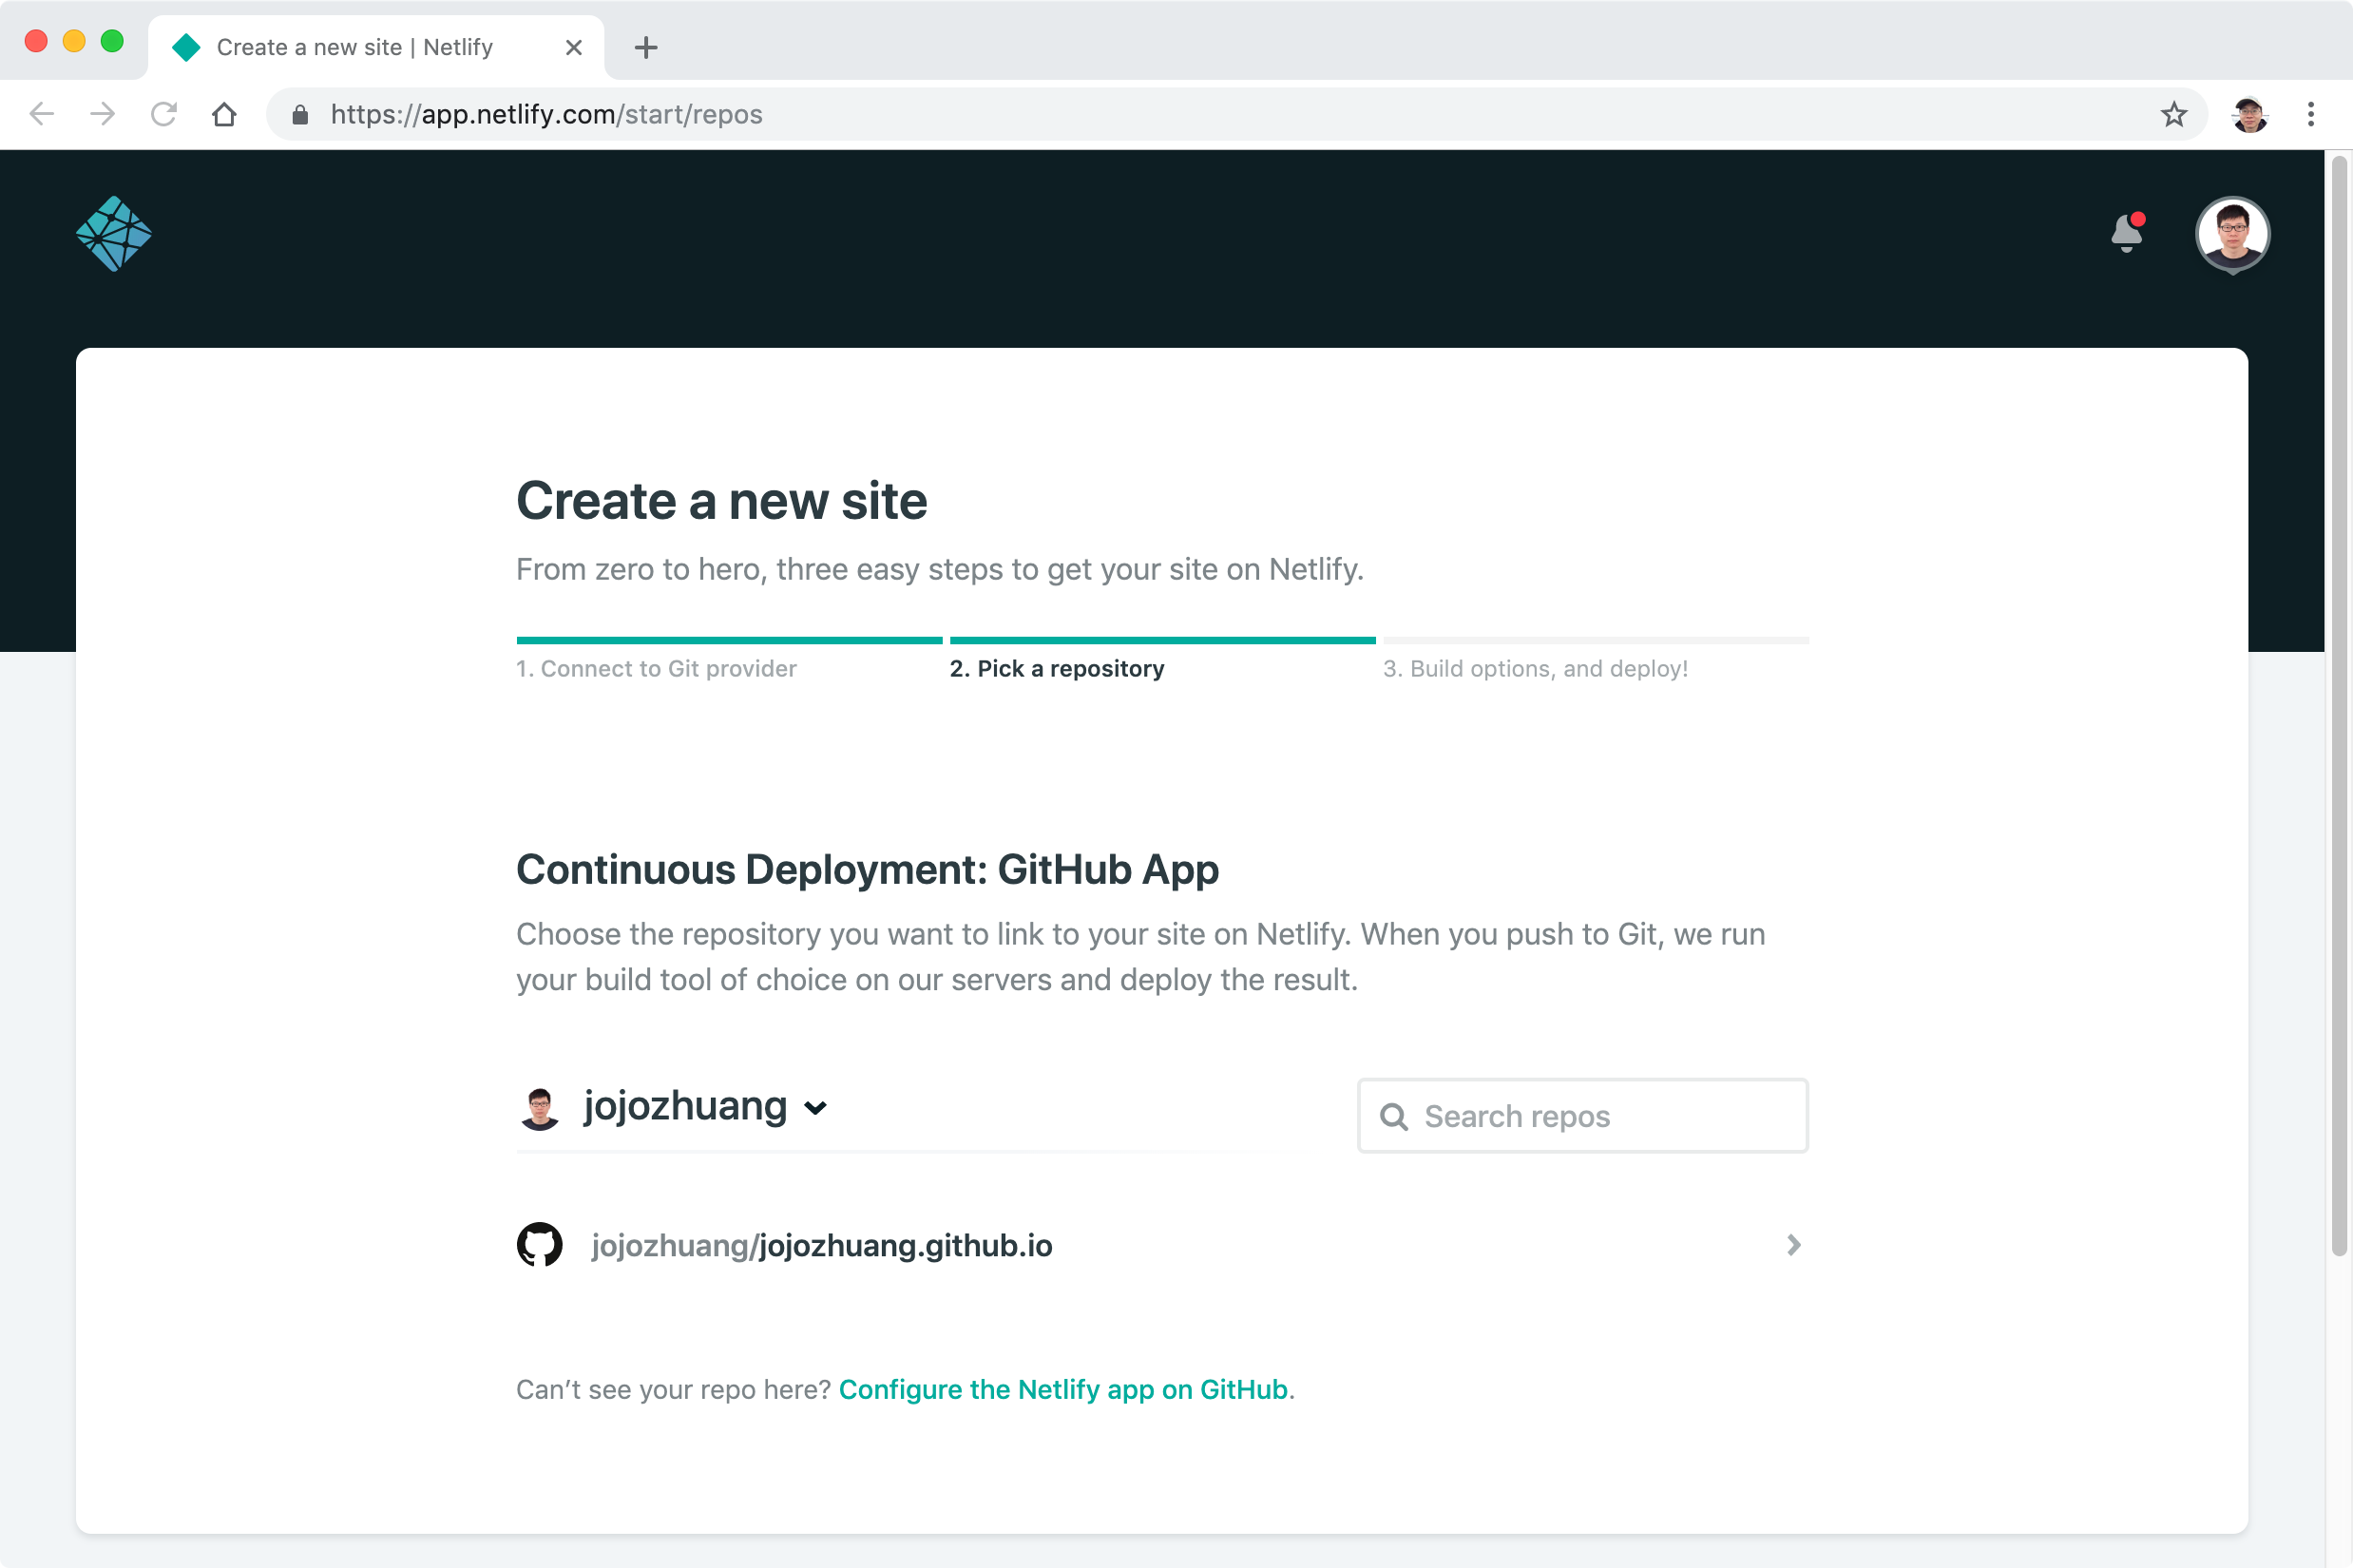Image resolution: width=2353 pixels, height=1568 pixels.
Task: Open the Chrome profile avatar
Action: tap(2249, 114)
